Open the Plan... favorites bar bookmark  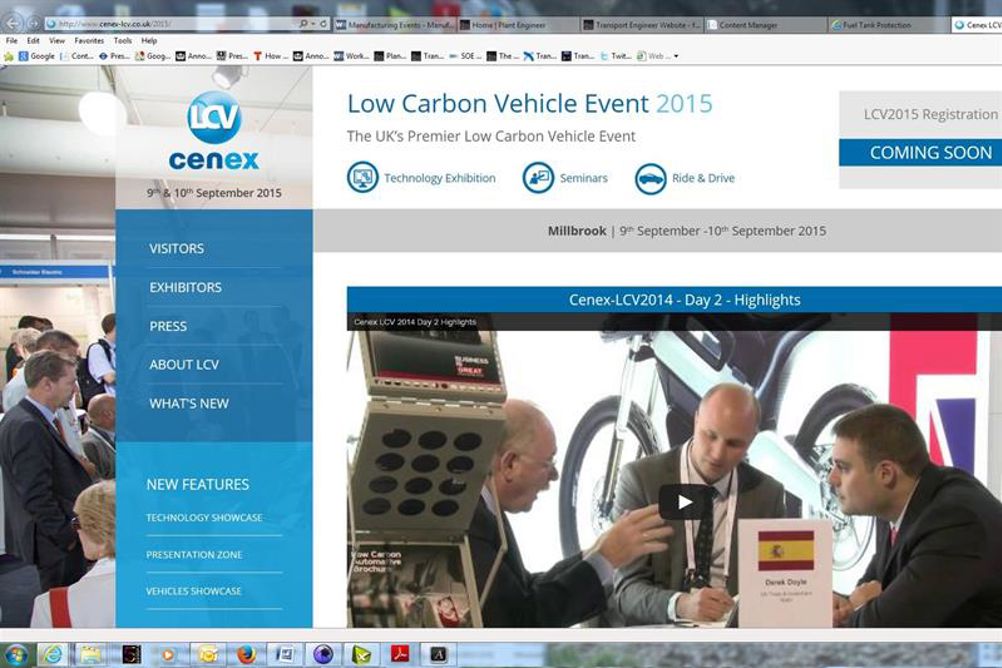pyautogui.click(x=390, y=56)
